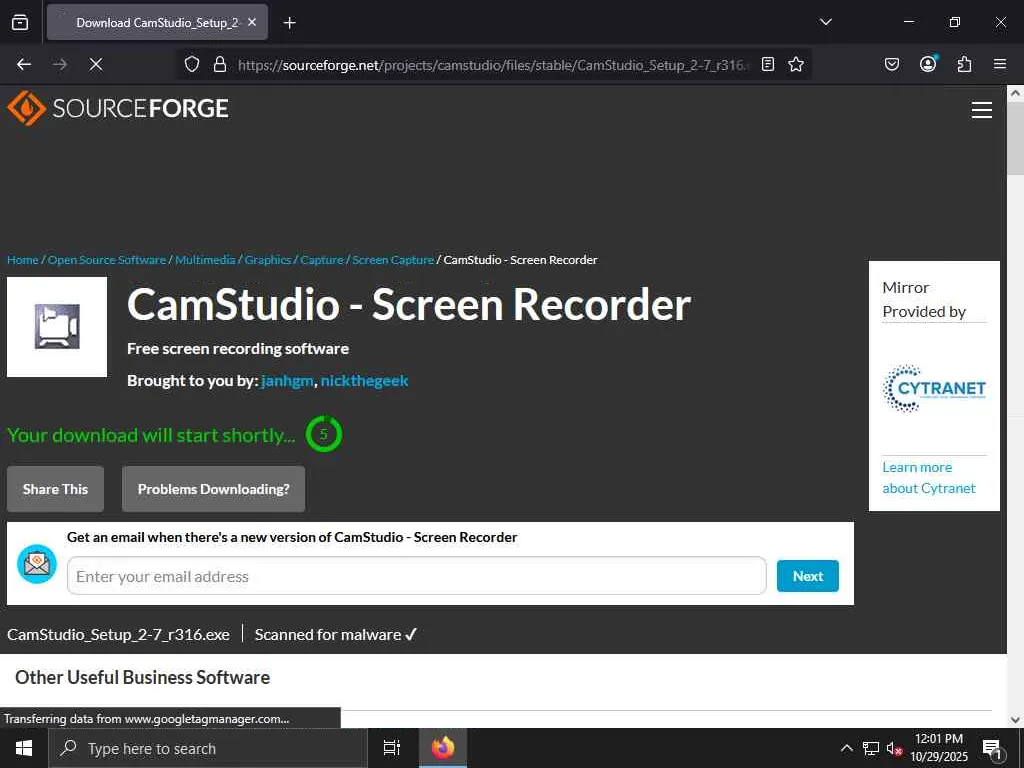Open tracking protection shield icon
Viewport: 1024px width, 768px height.
click(x=191, y=64)
